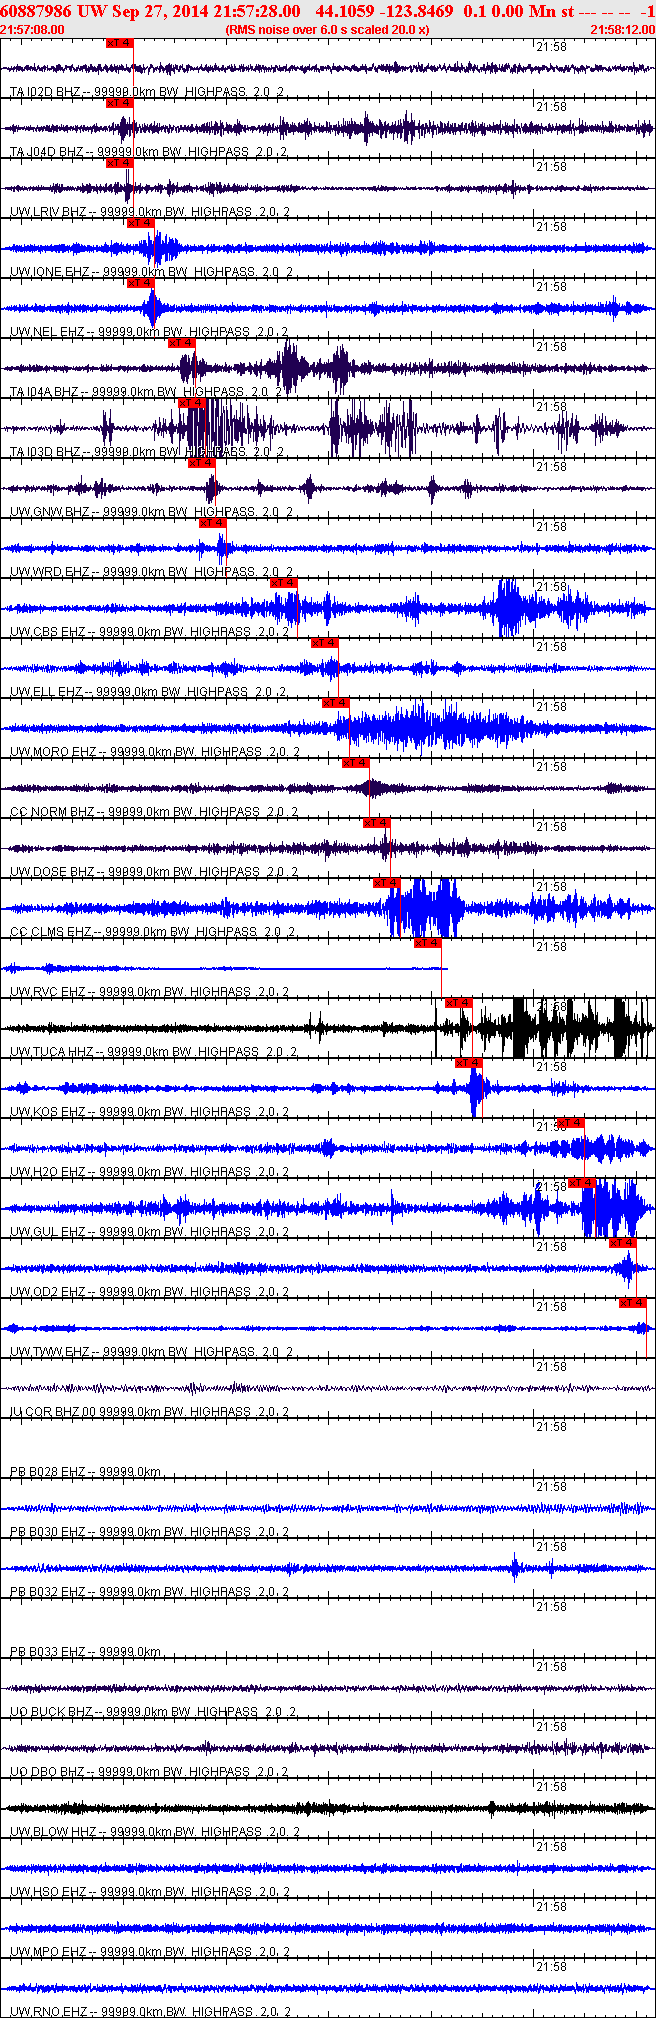
Task: Click the red pick marker on UW.KOS trace
Action: click(x=468, y=1063)
